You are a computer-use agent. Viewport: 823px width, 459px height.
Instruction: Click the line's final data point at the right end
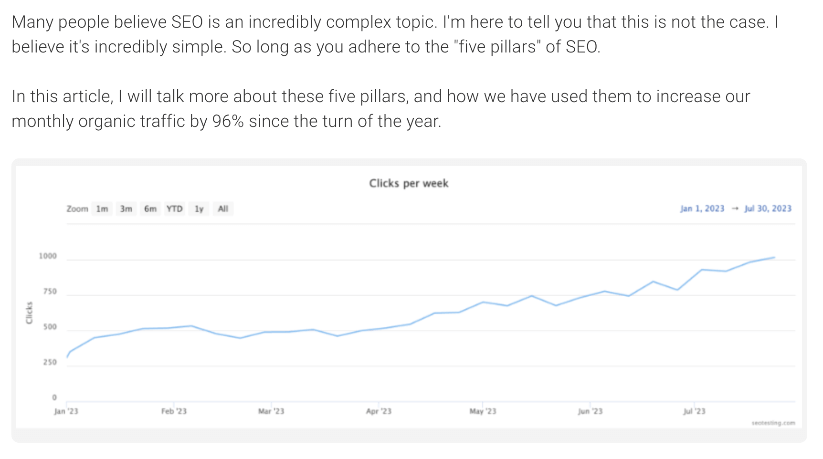[774, 258]
